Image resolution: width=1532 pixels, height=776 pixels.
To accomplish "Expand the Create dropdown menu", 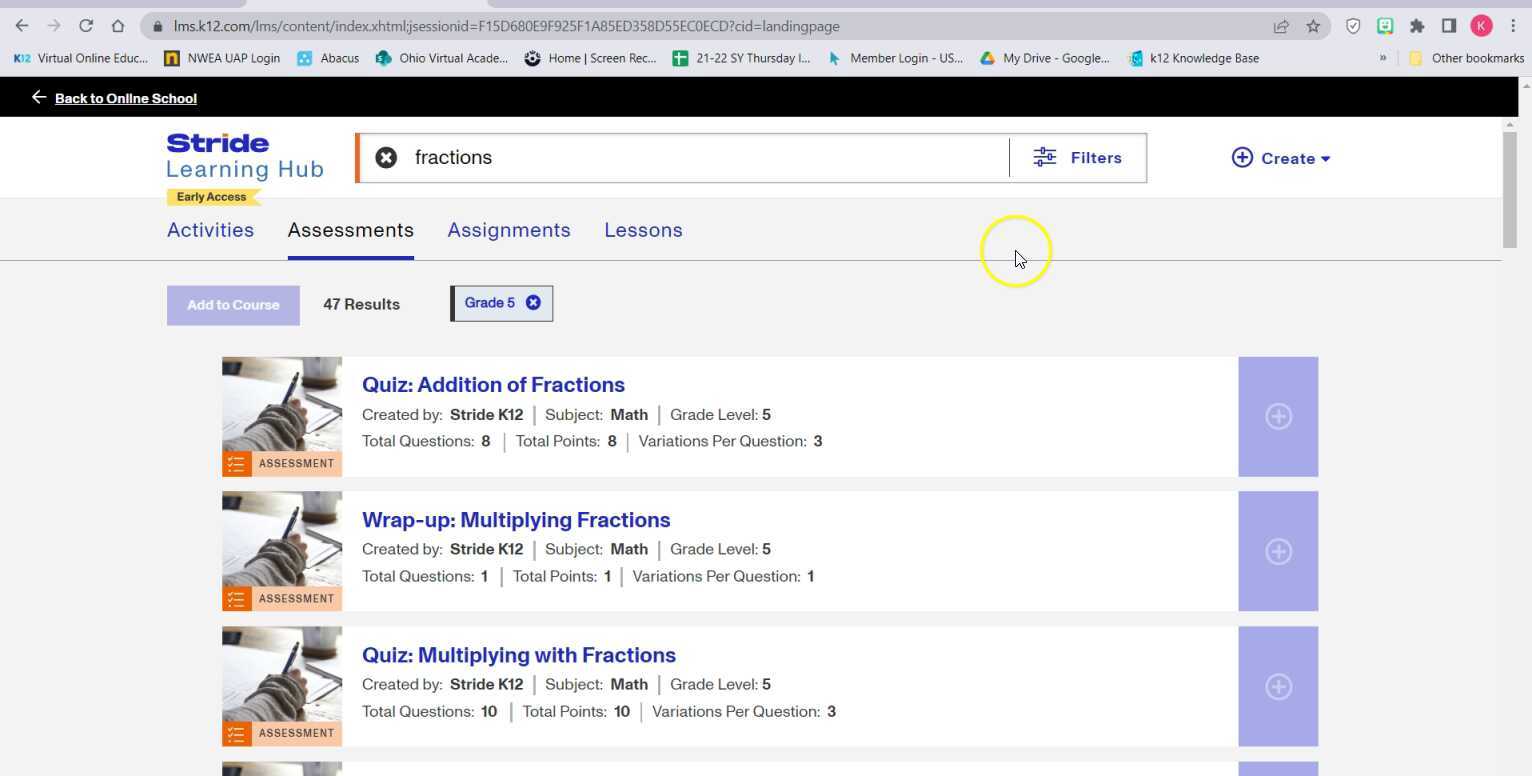I will (x=1281, y=158).
